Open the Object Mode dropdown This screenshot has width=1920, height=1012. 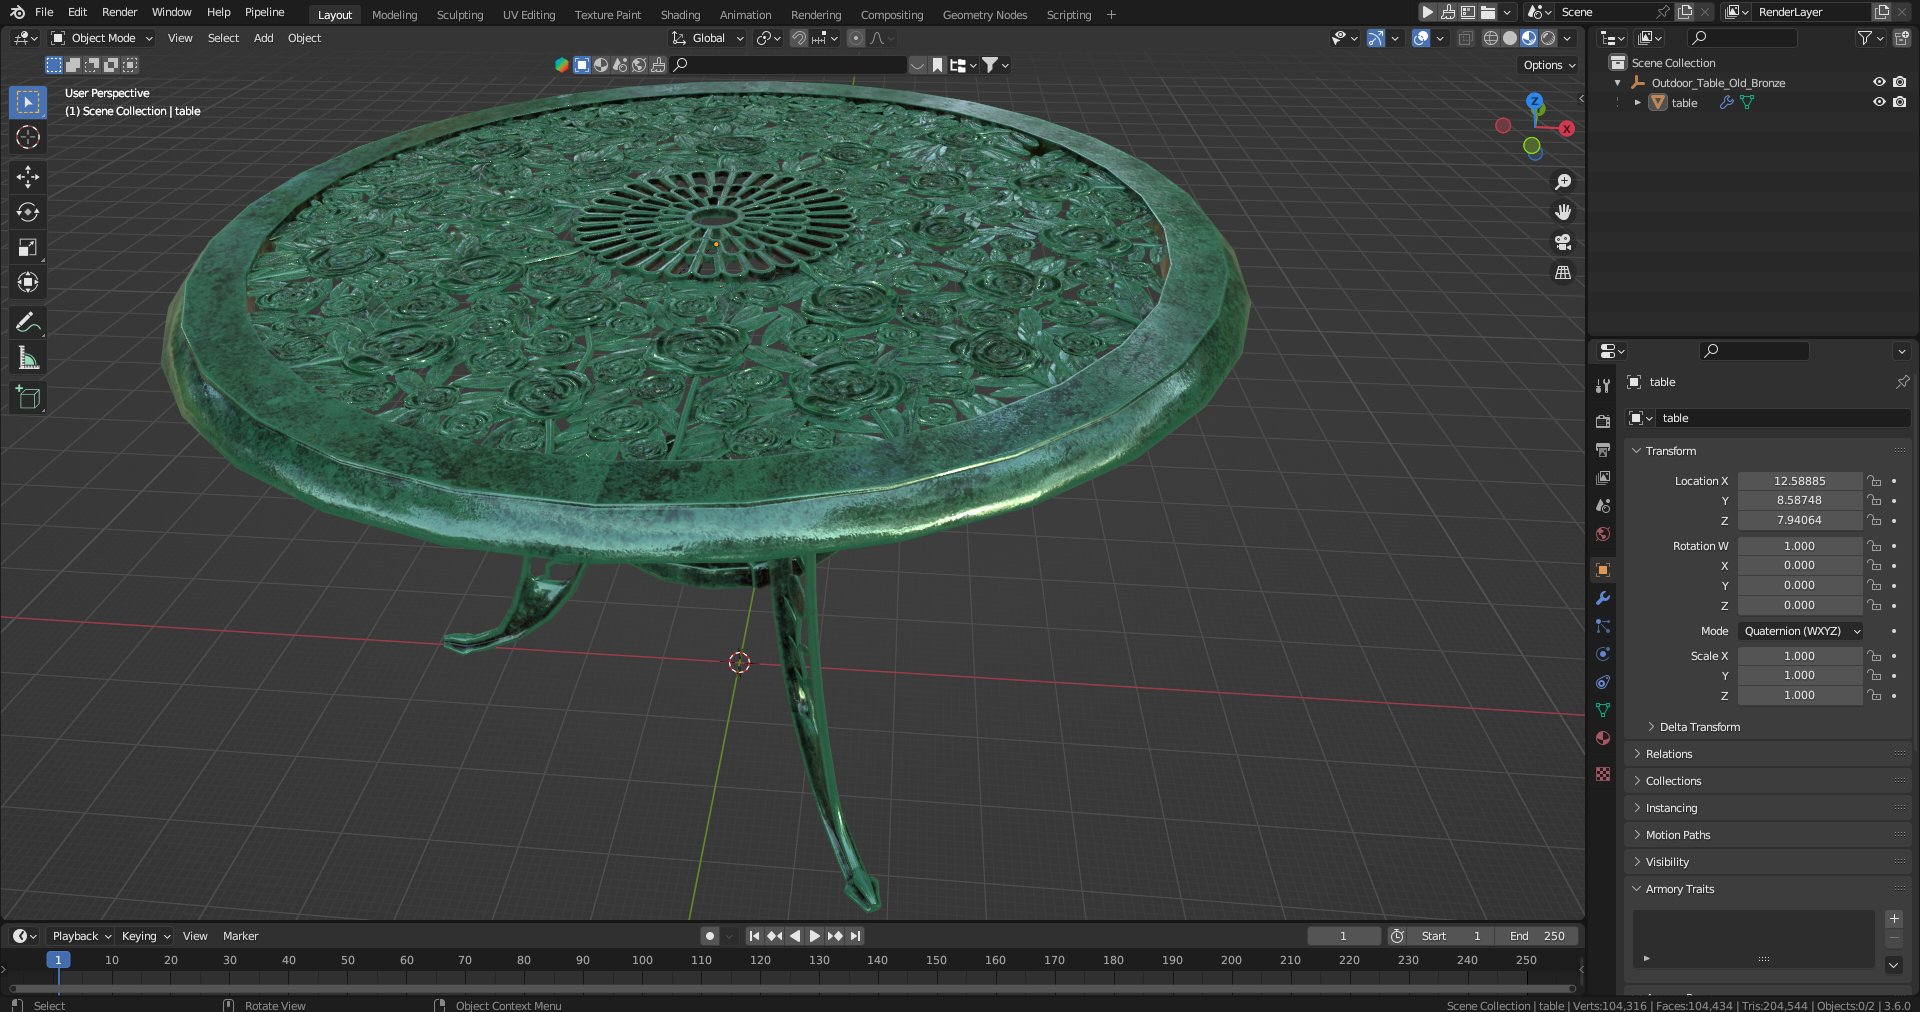(x=102, y=38)
